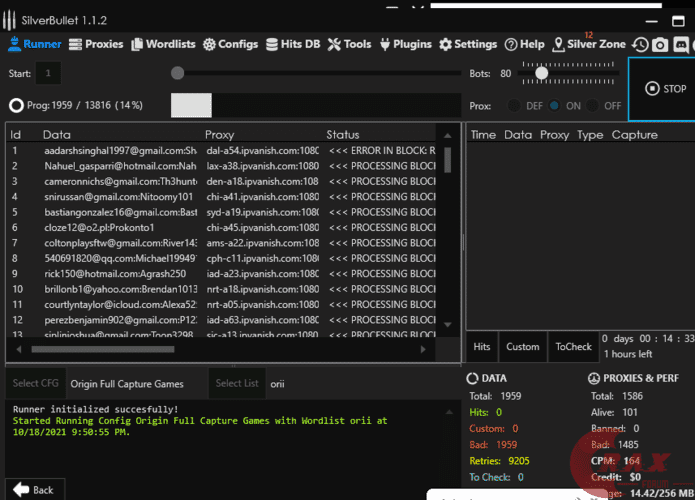Click the Select CFG button

(35, 383)
